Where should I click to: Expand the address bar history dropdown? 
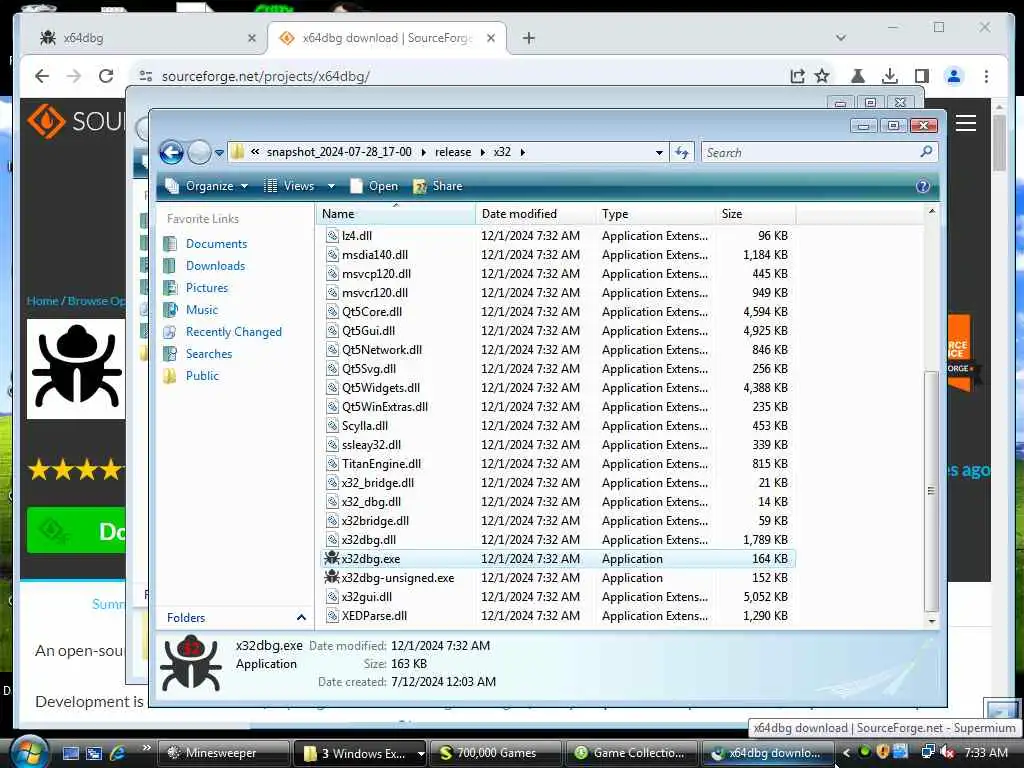659,152
